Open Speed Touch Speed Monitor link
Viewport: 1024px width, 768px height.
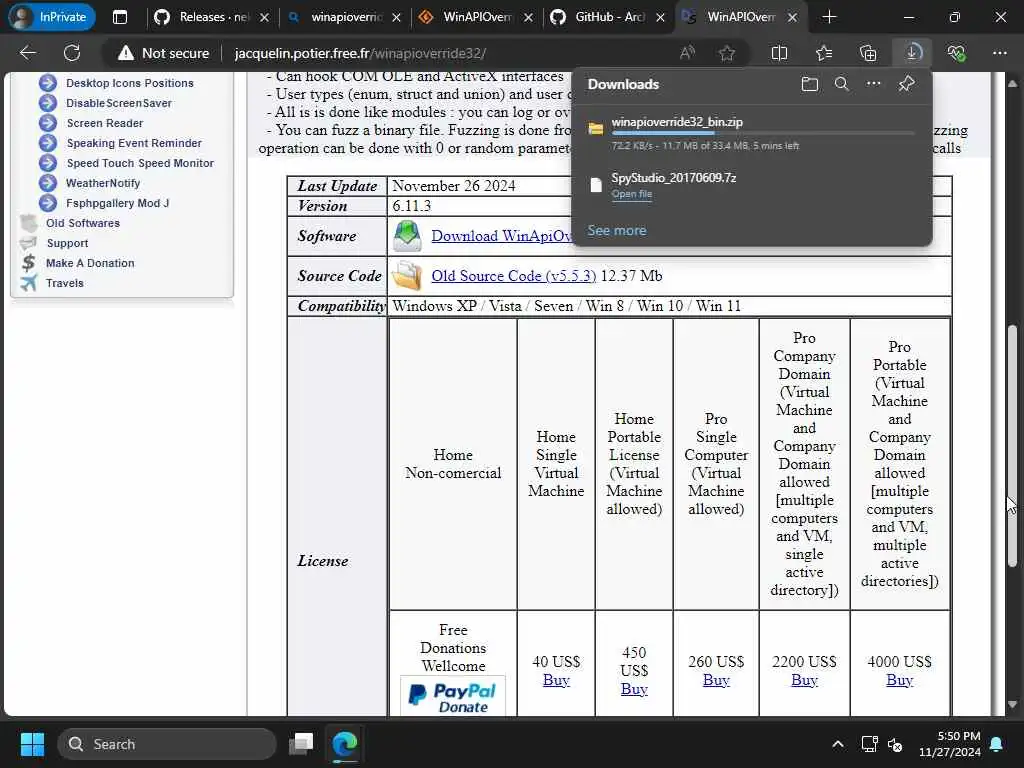[140, 163]
